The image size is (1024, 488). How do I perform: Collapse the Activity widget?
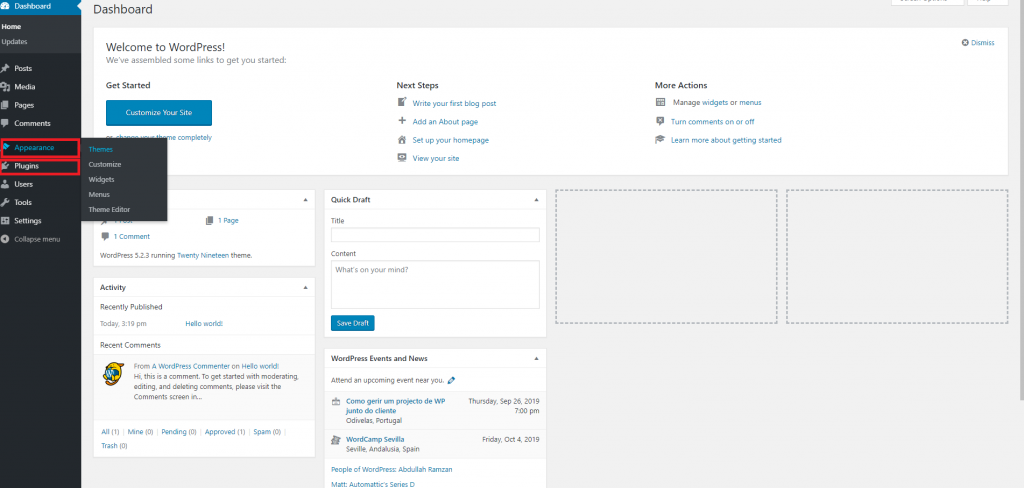tap(306, 287)
